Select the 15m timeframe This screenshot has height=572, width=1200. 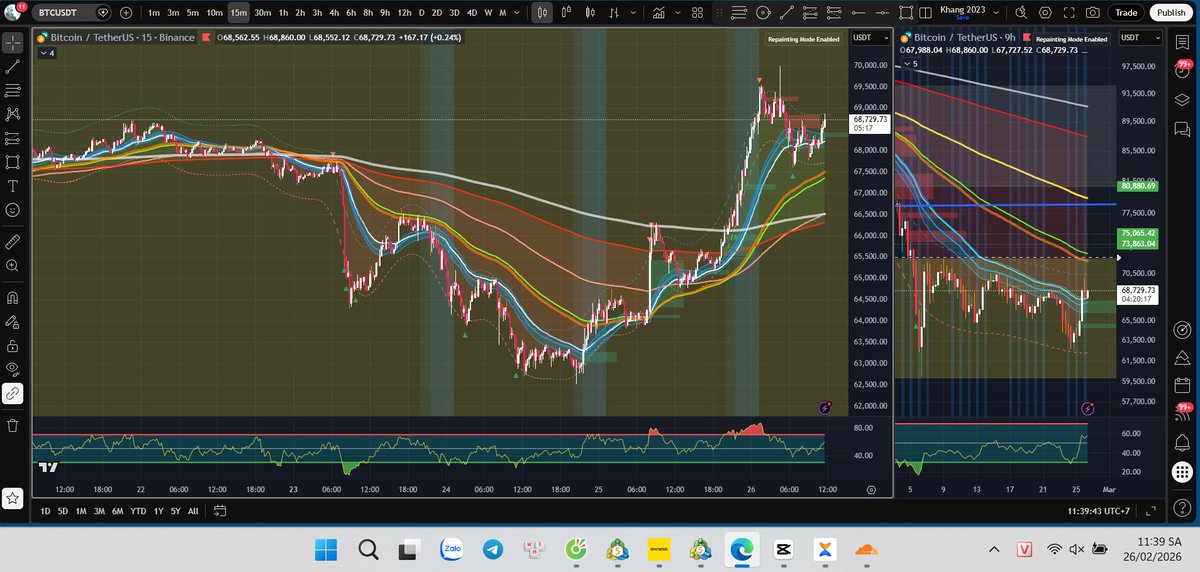pyautogui.click(x=238, y=13)
